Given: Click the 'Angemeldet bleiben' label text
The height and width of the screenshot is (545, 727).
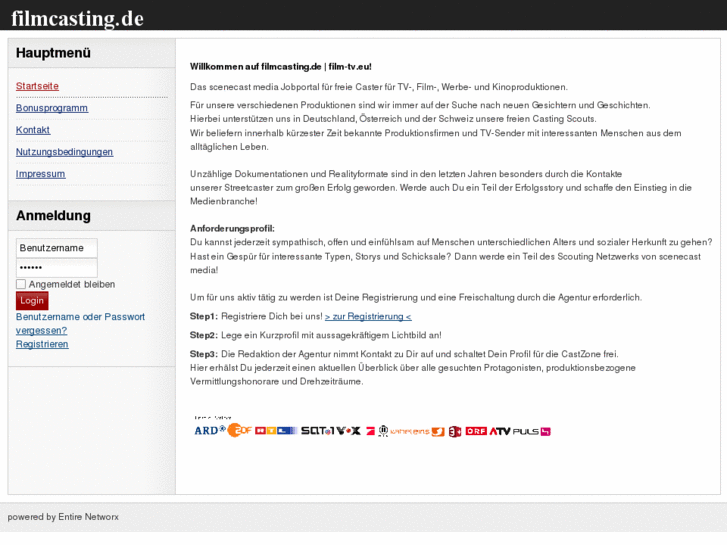Looking at the screenshot, I should tap(72, 284).
